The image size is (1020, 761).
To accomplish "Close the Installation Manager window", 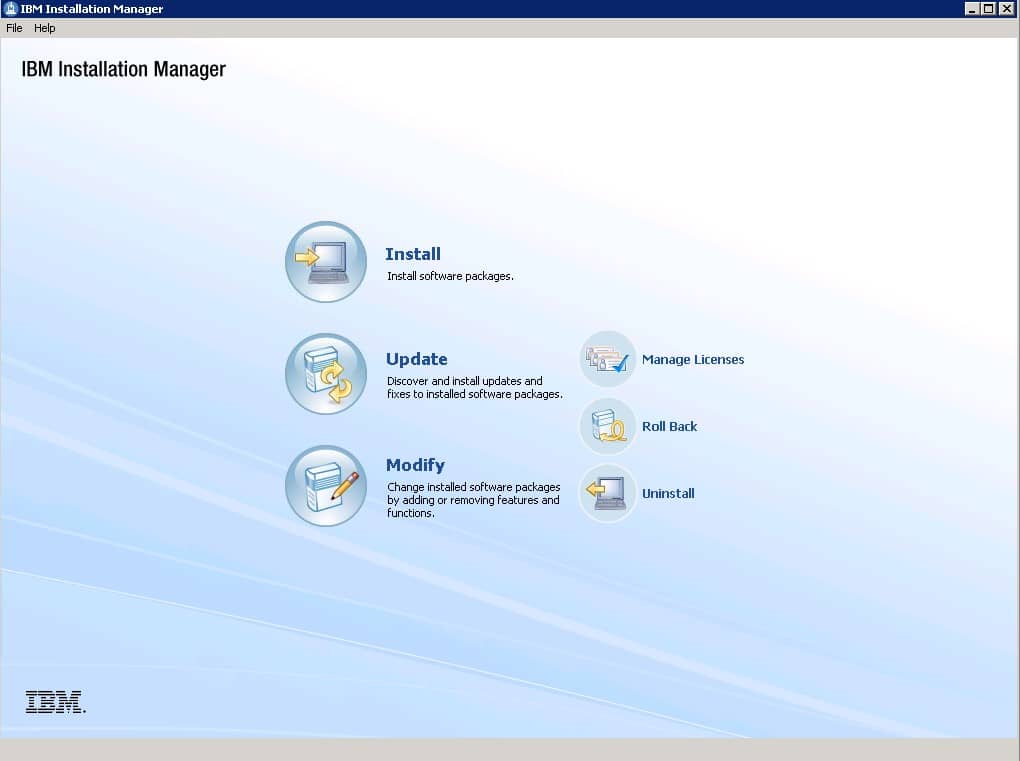I will pyautogui.click(x=1006, y=8).
